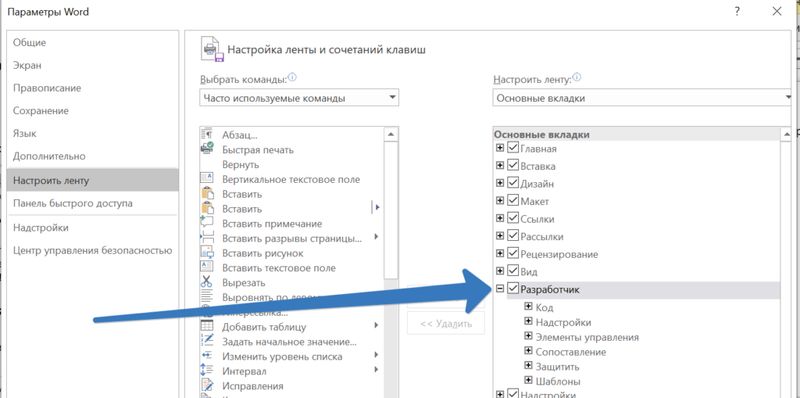The width and height of the screenshot is (800, 398).
Task: Expand the Код group
Action: 529,307
